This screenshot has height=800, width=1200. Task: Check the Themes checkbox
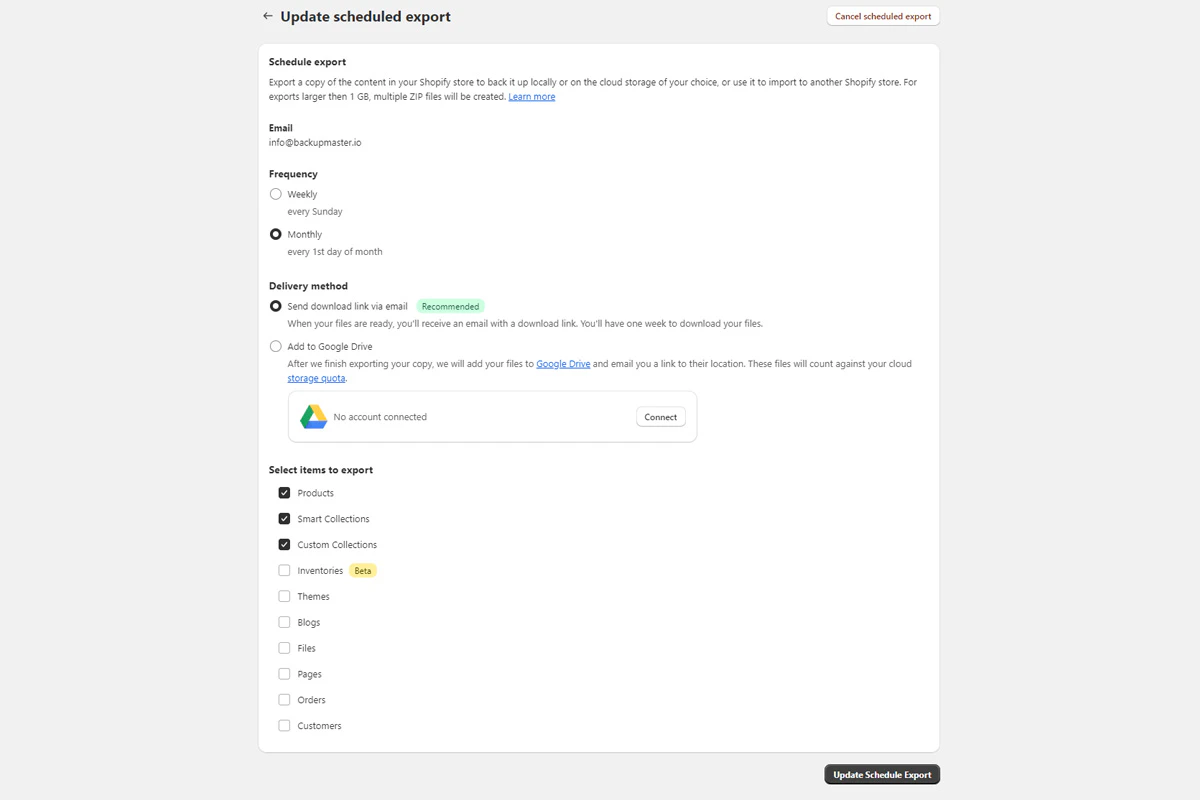click(284, 596)
